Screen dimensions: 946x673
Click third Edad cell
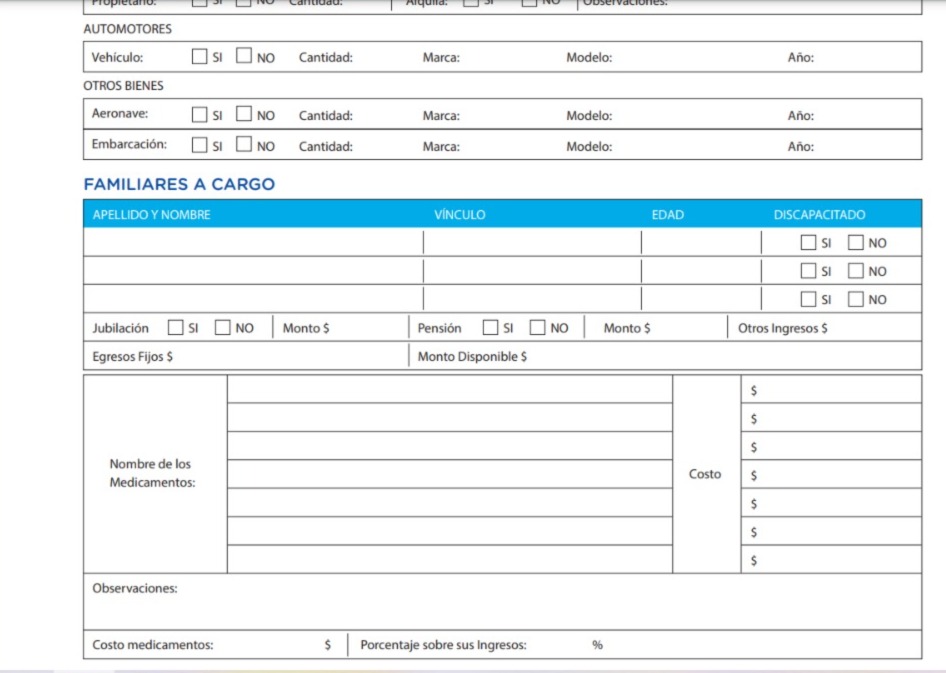click(x=701, y=299)
